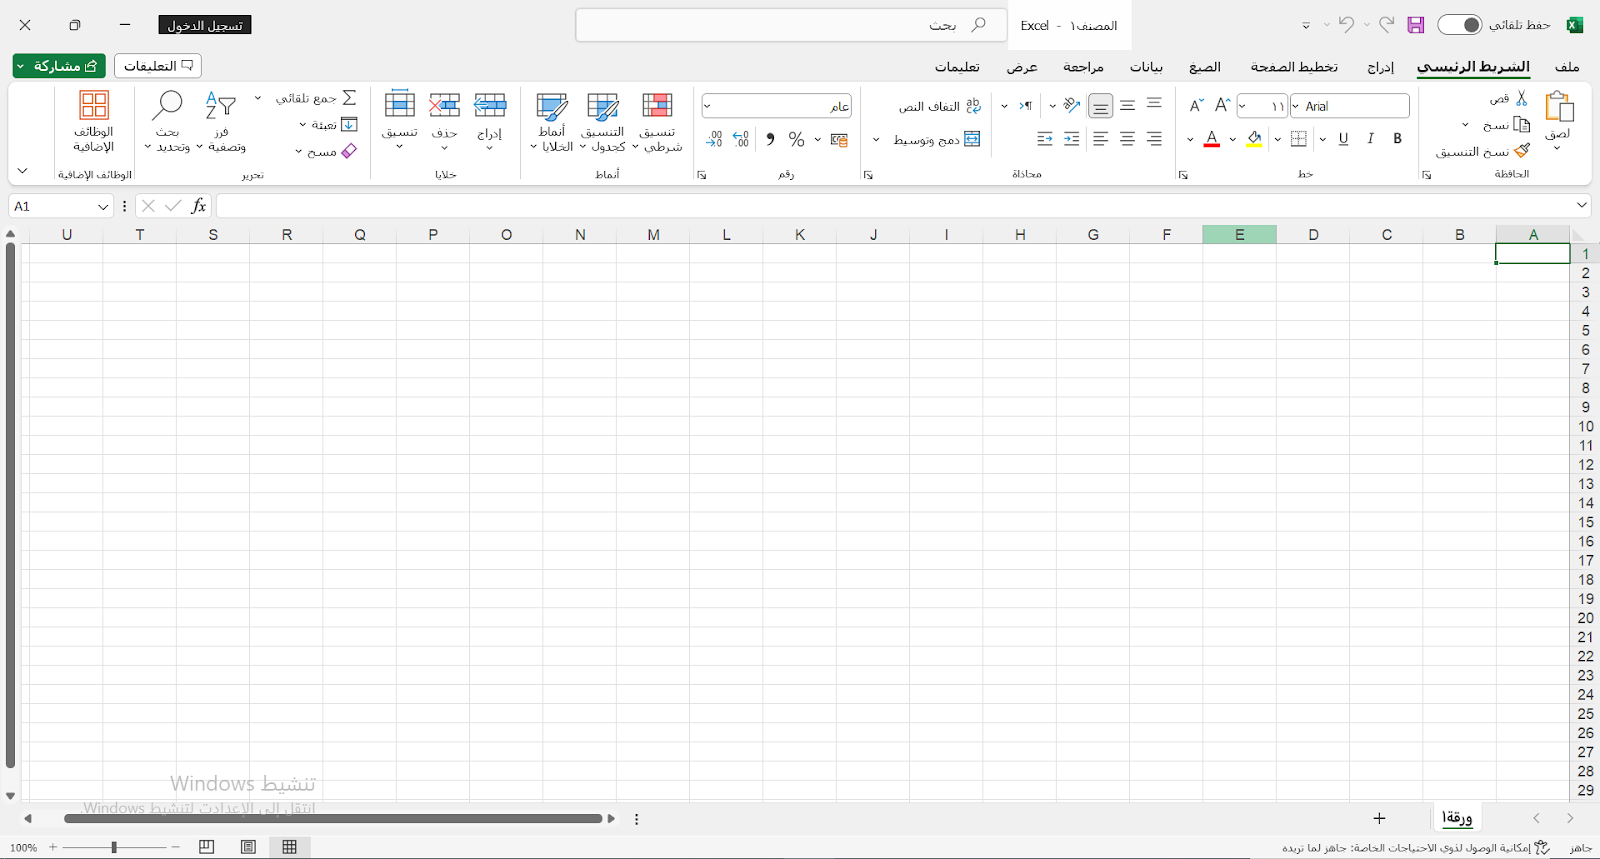
Task: Open Copy (نسخ) dropdown arrow
Action: tap(1465, 125)
